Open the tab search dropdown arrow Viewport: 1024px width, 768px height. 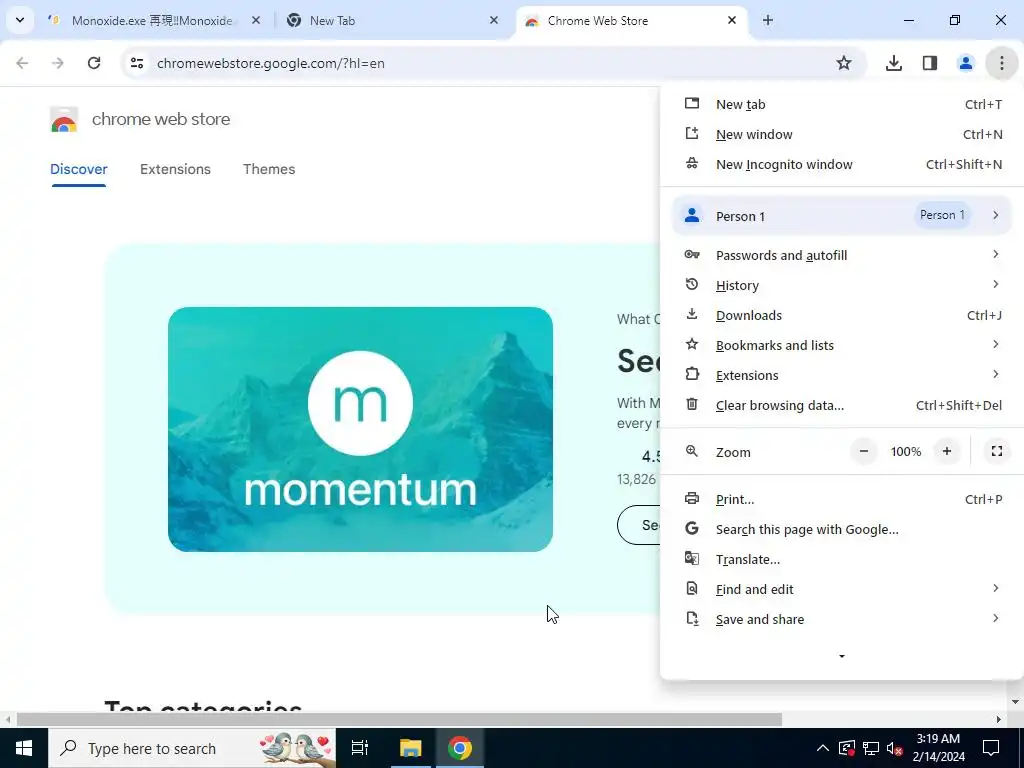20,20
